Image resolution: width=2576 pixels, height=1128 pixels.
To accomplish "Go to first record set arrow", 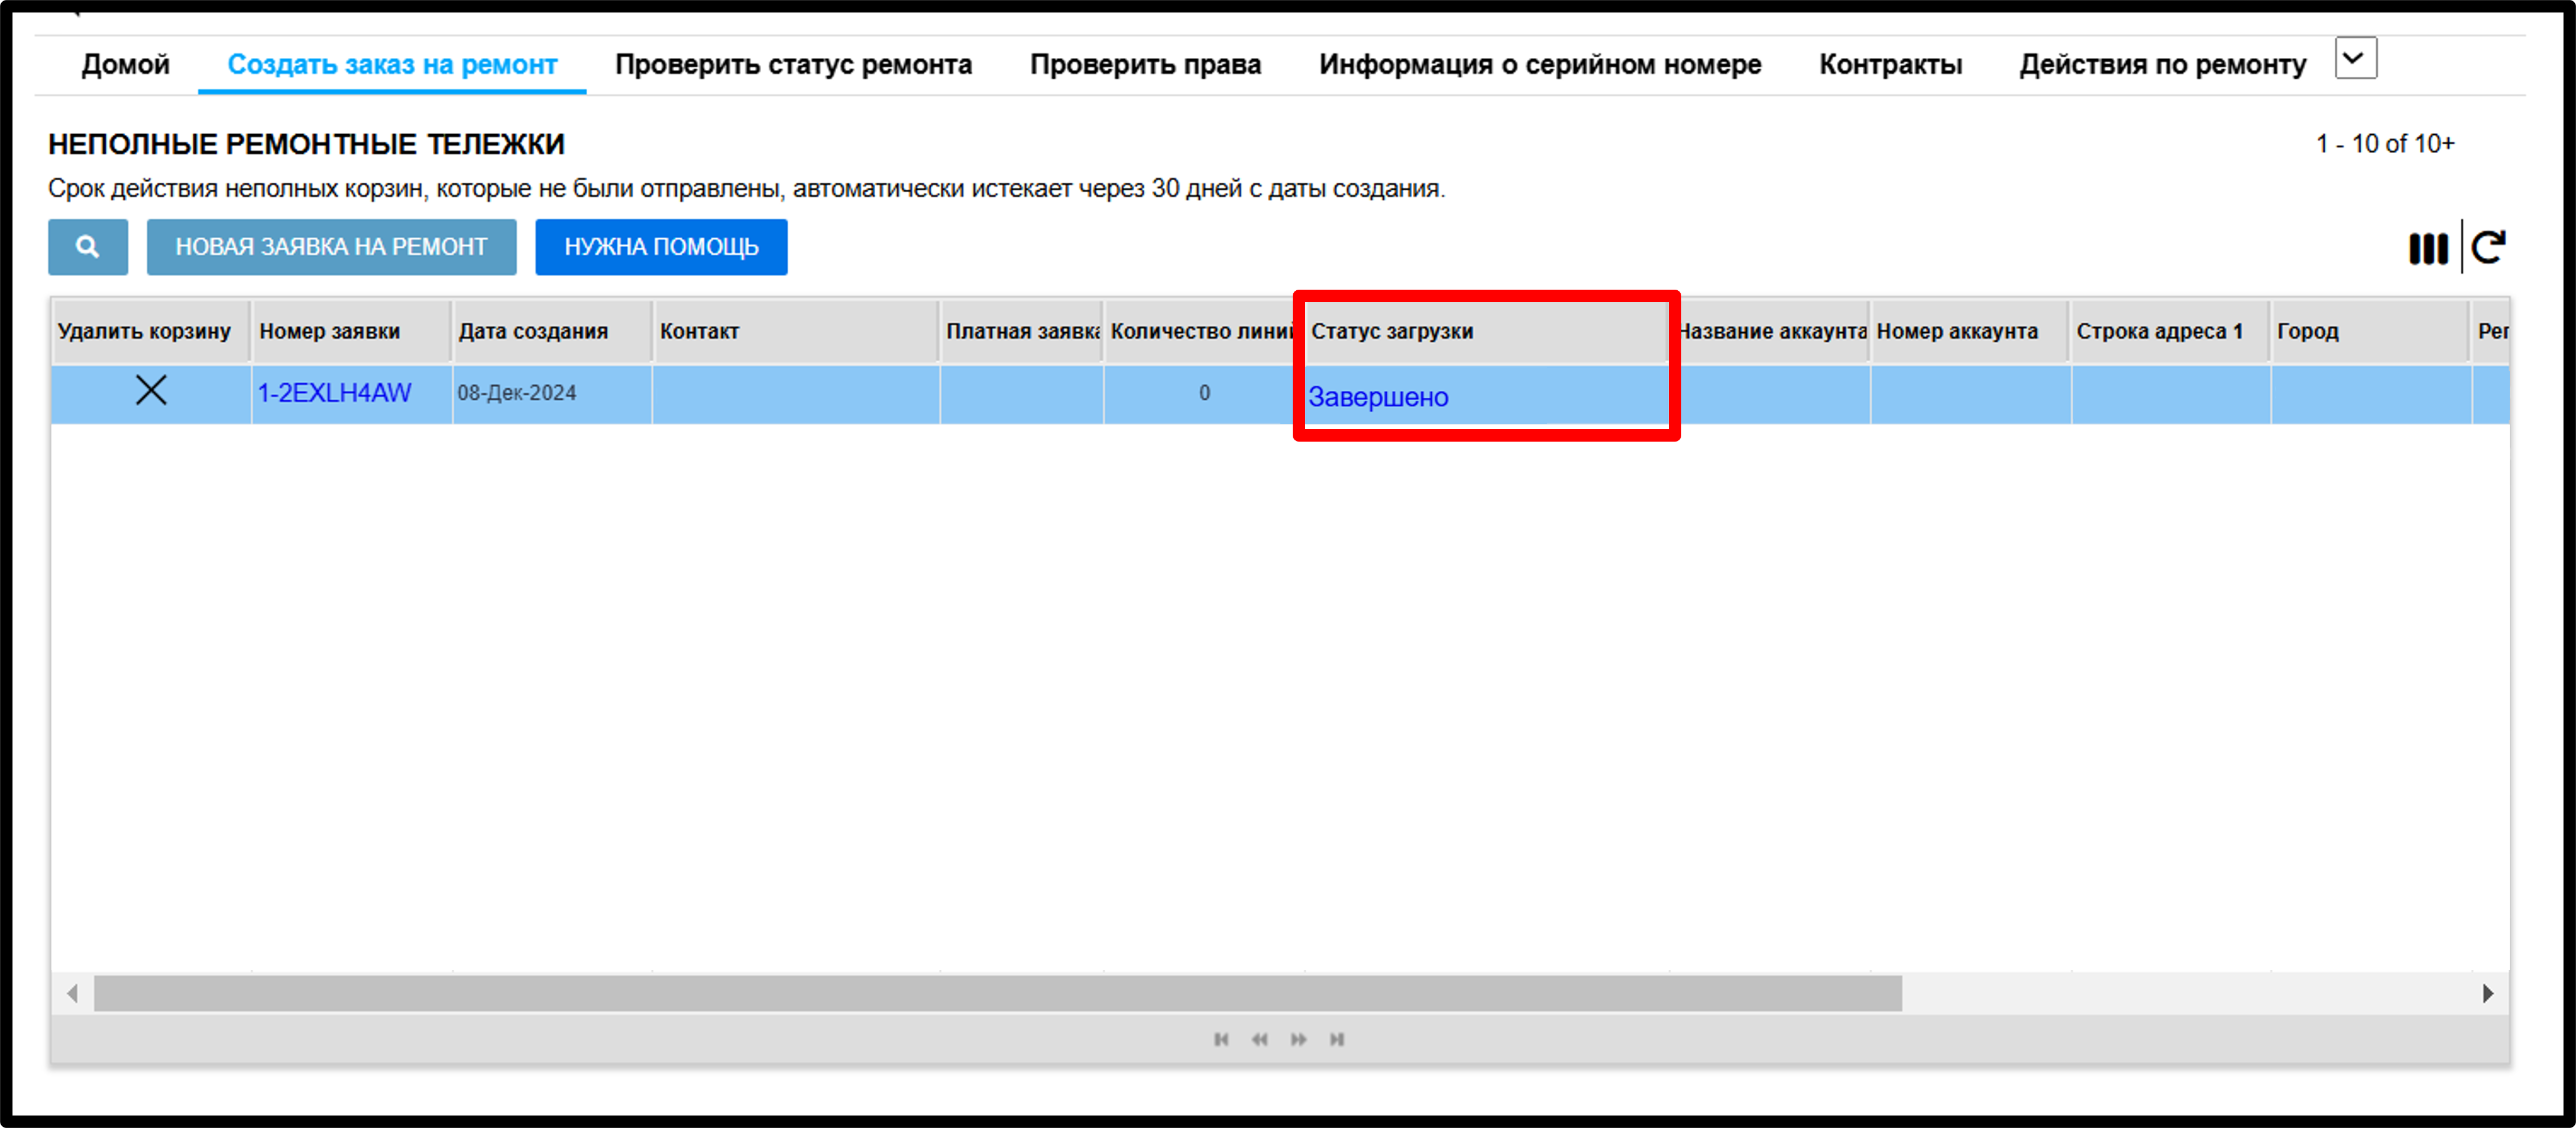I will [x=1221, y=1040].
